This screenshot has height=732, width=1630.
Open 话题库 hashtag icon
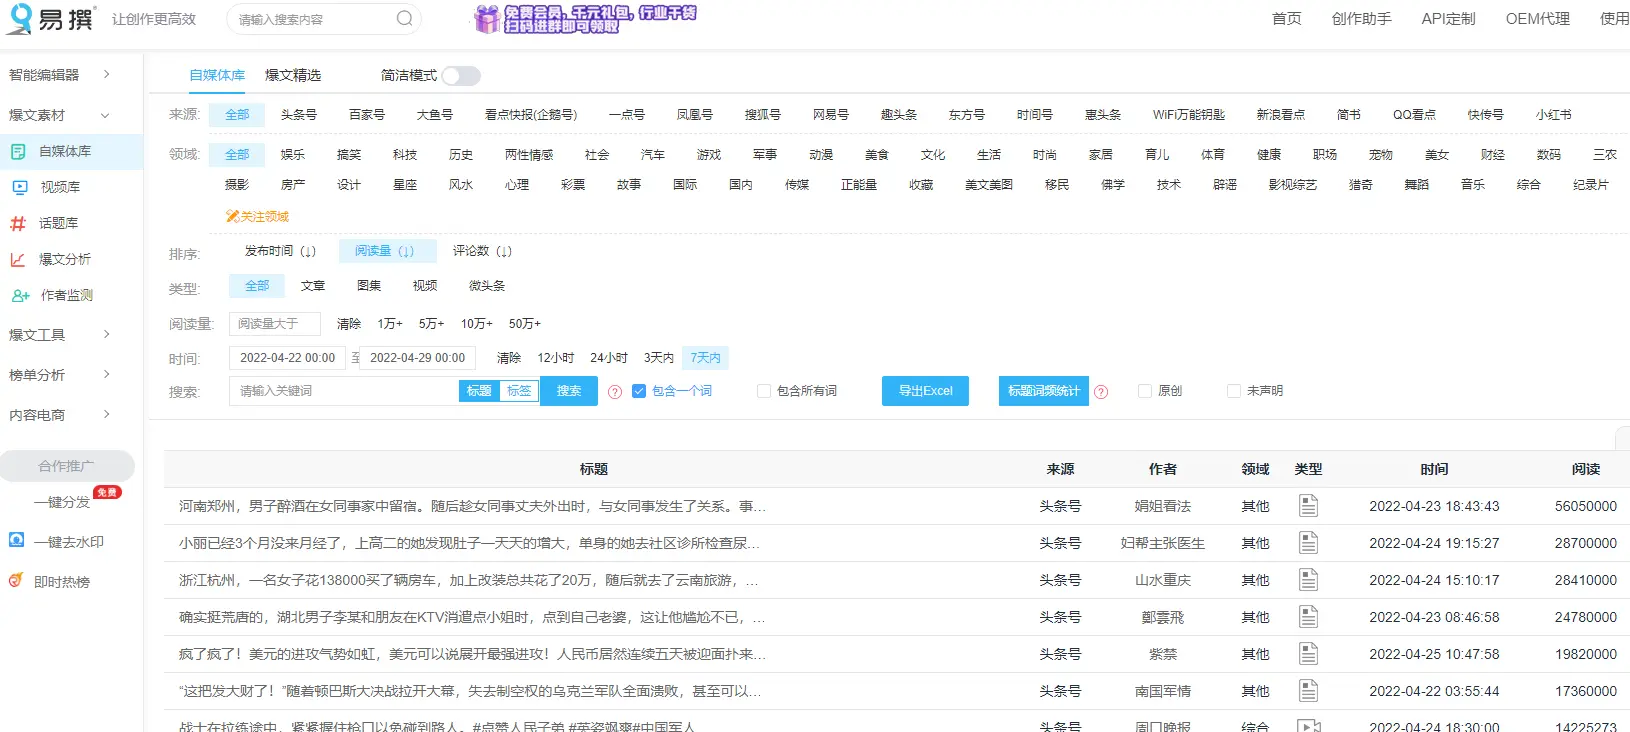[x=18, y=223]
